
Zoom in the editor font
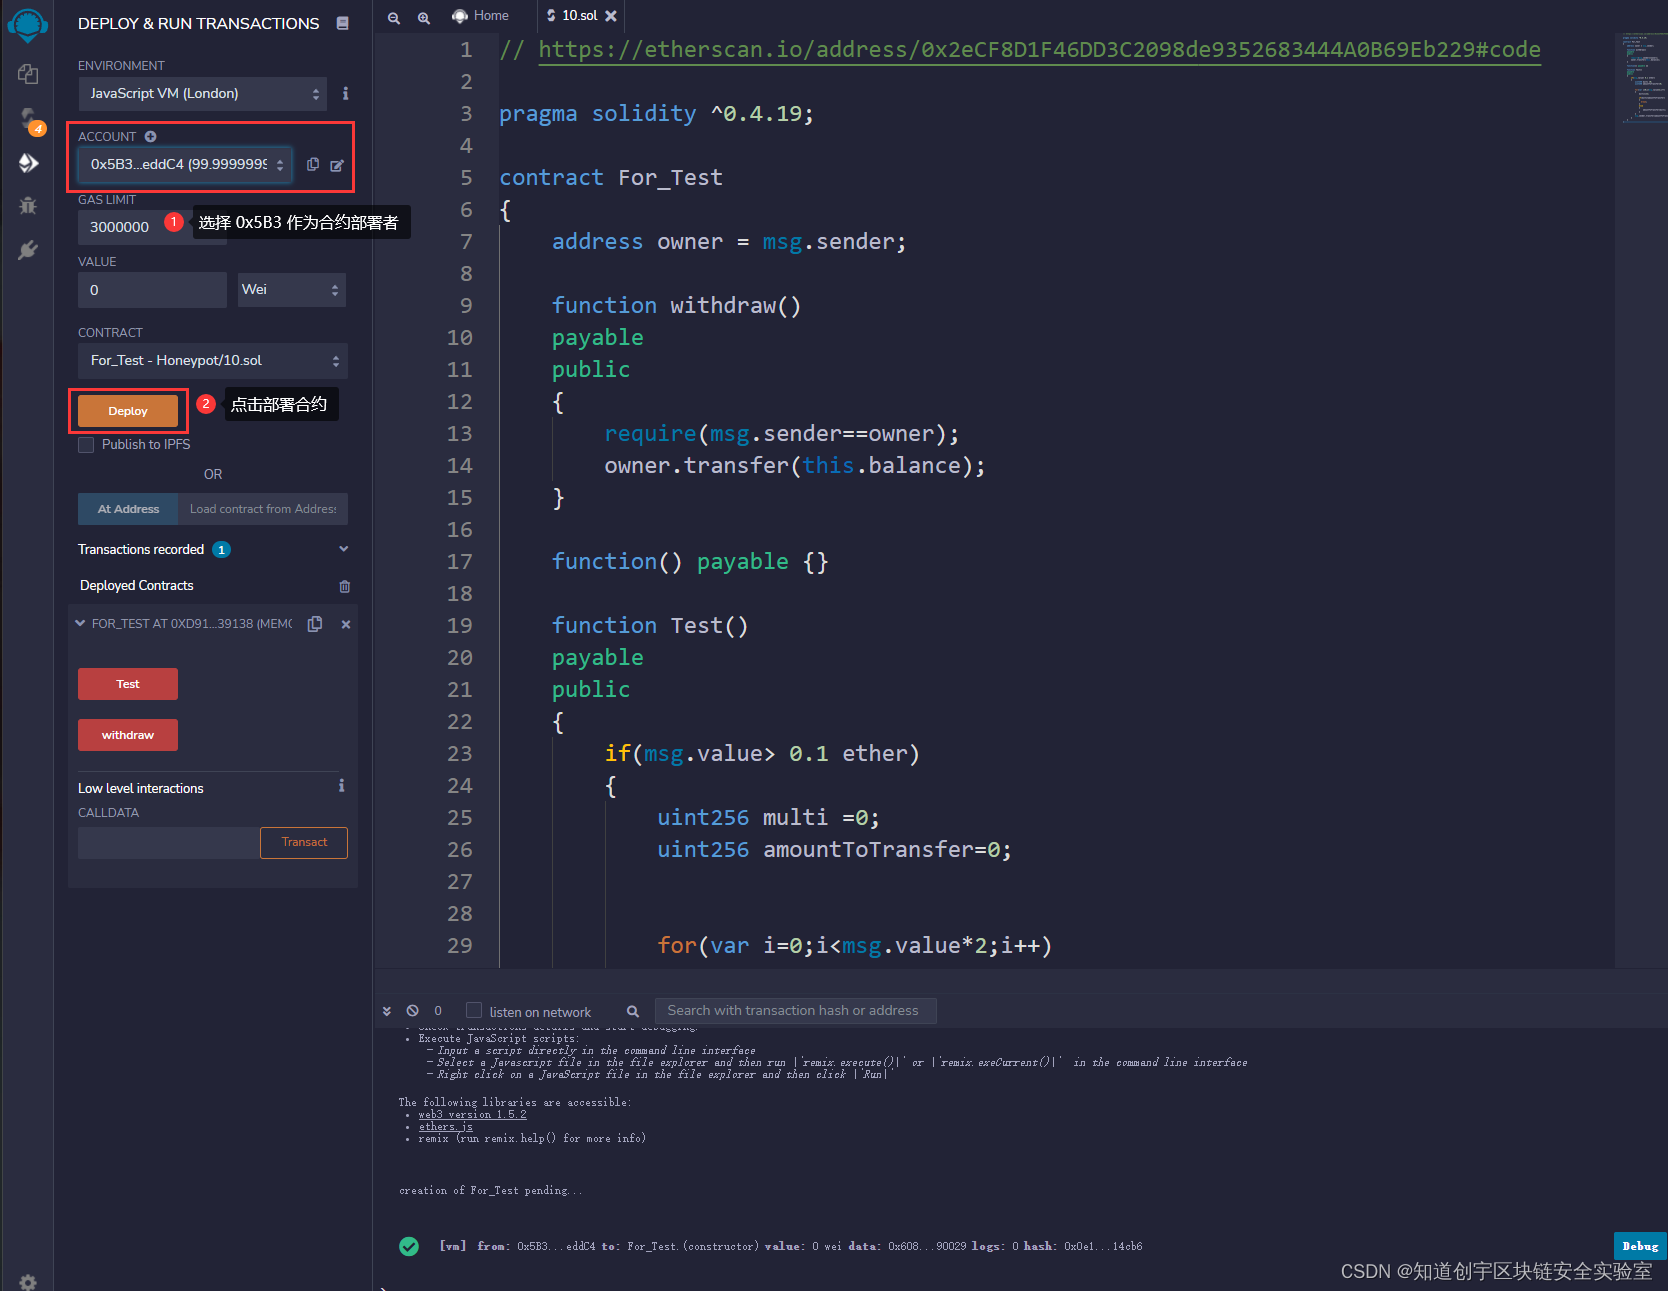424,17
